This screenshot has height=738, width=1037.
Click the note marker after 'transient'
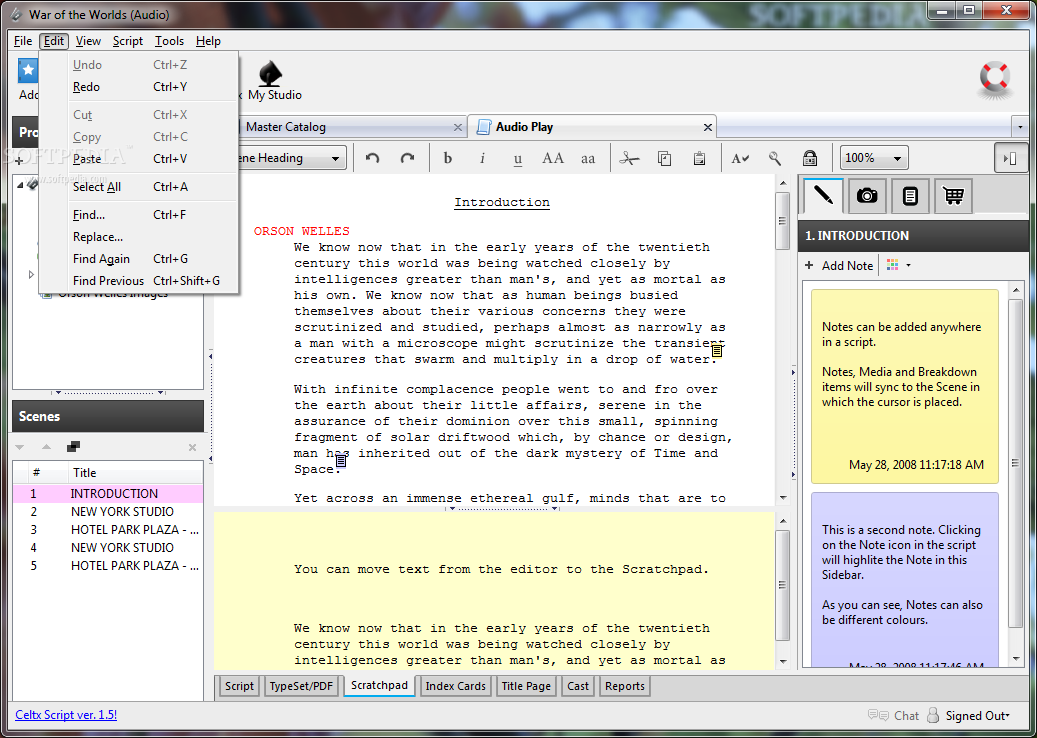[x=716, y=351]
